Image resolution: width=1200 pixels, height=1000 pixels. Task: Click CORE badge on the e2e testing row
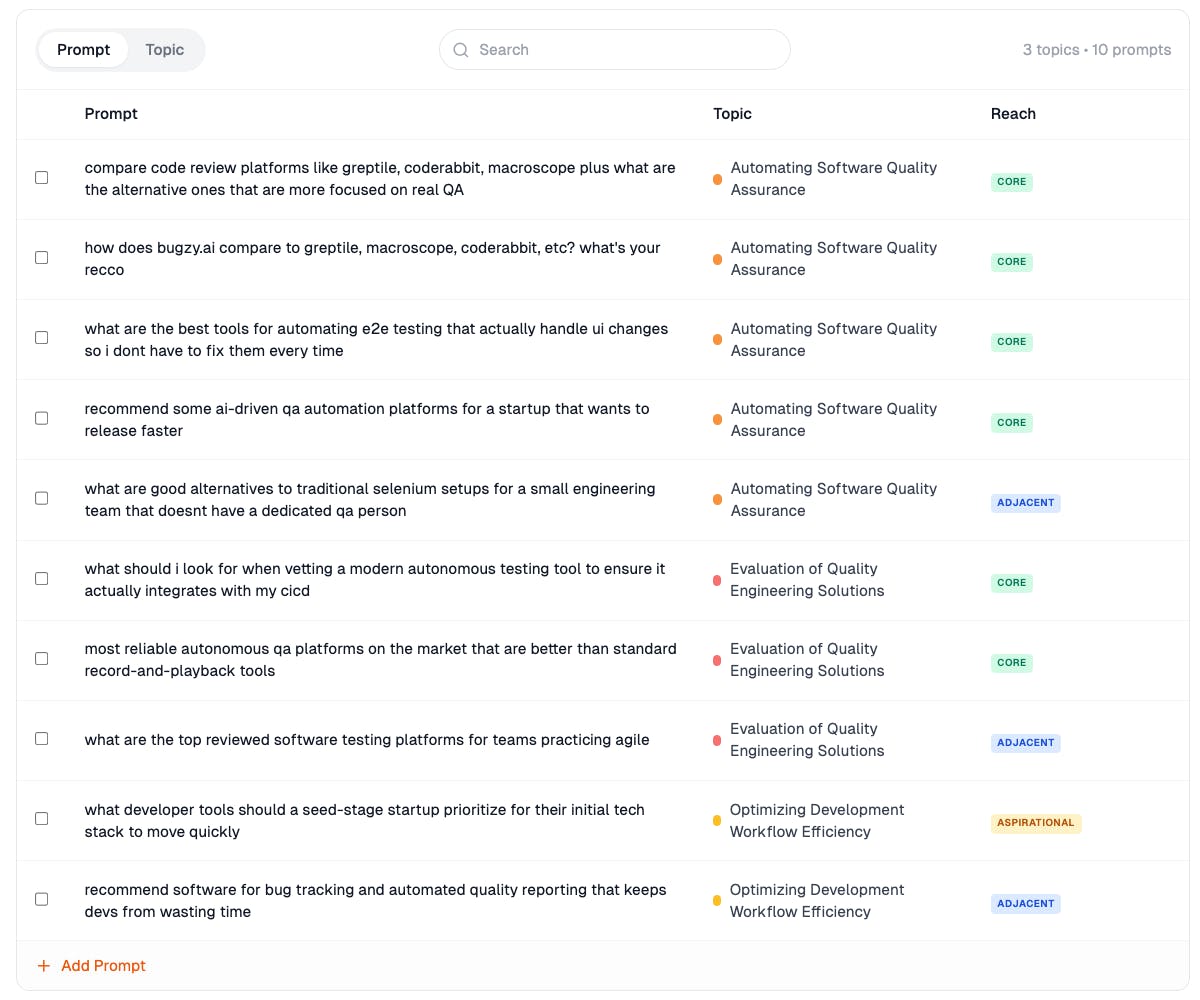point(1011,342)
